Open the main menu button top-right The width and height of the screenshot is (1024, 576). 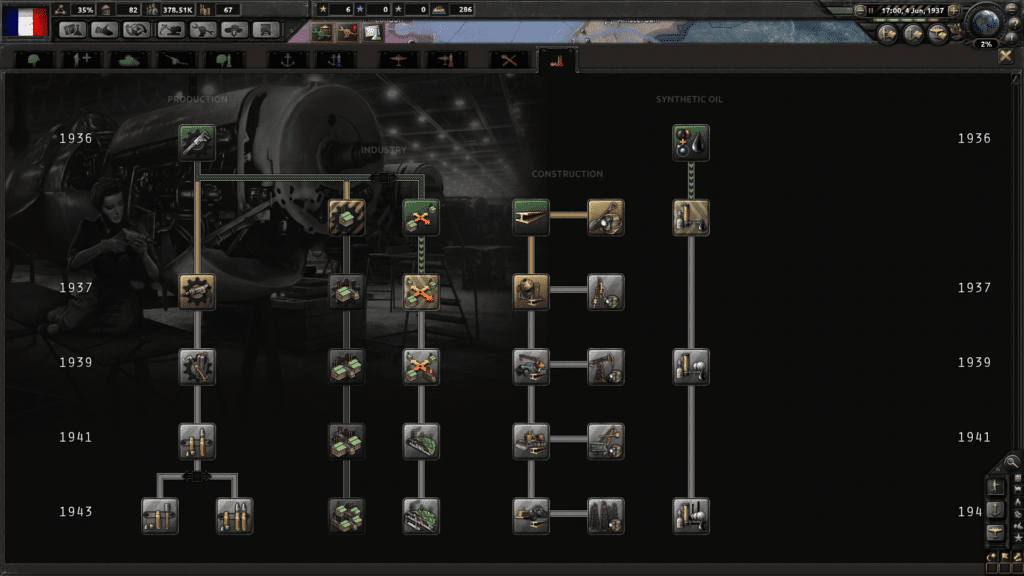pos(1013,9)
